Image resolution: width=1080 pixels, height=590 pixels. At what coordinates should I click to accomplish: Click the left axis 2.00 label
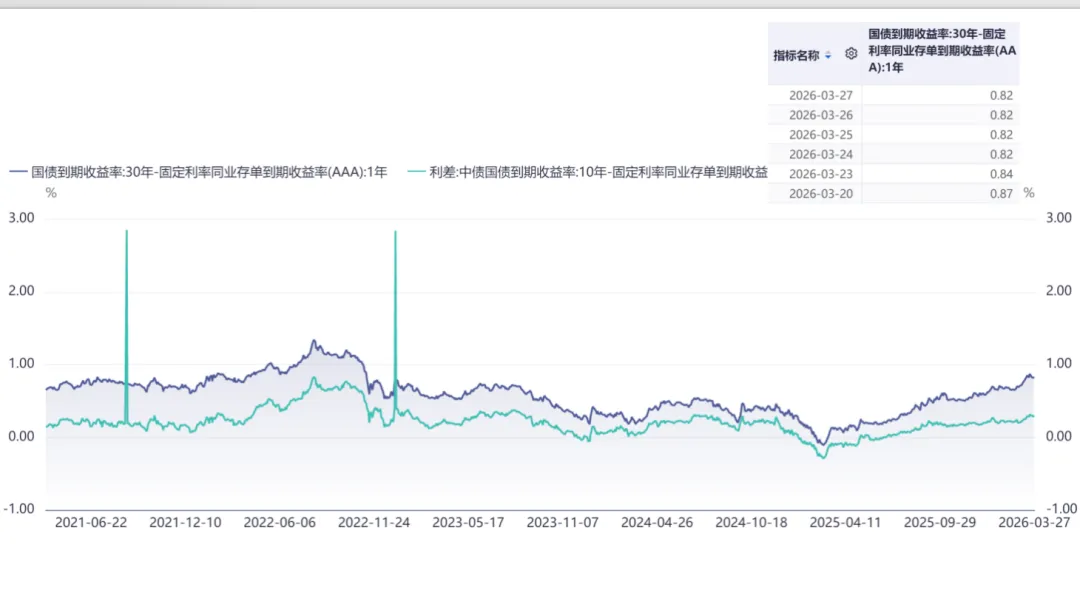pyautogui.click(x=21, y=291)
